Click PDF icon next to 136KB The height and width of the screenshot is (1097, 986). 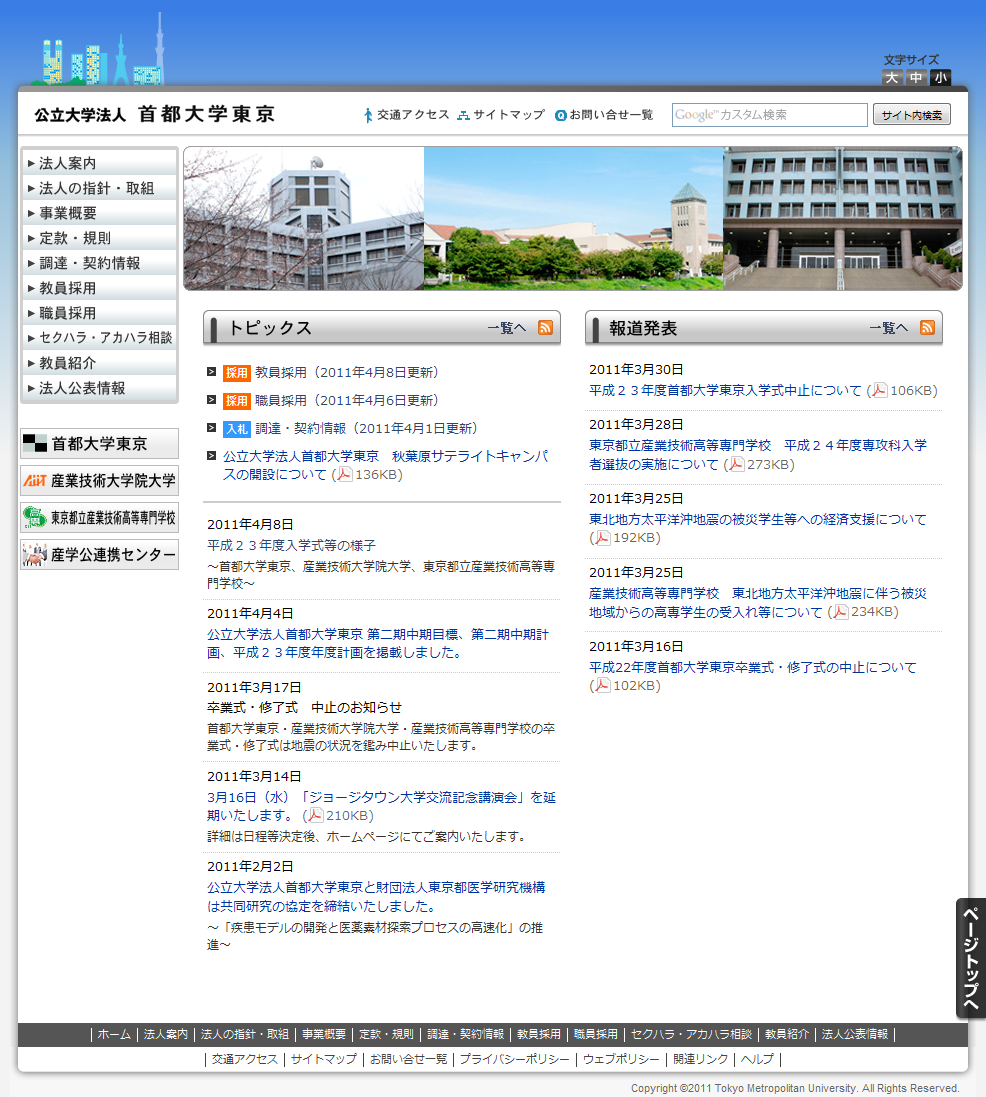coord(344,474)
